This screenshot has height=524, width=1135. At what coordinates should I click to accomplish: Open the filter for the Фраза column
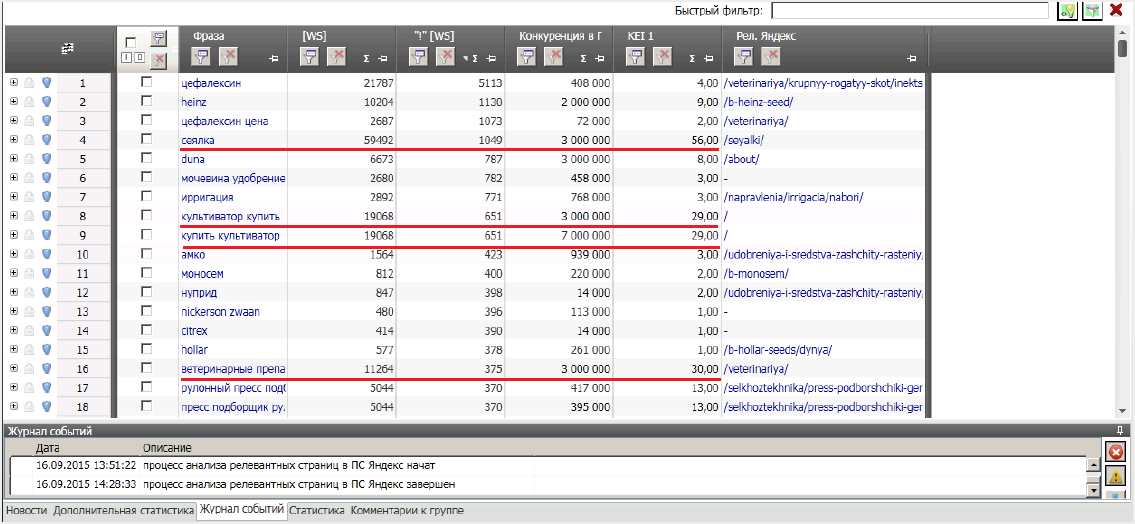[x=199, y=57]
